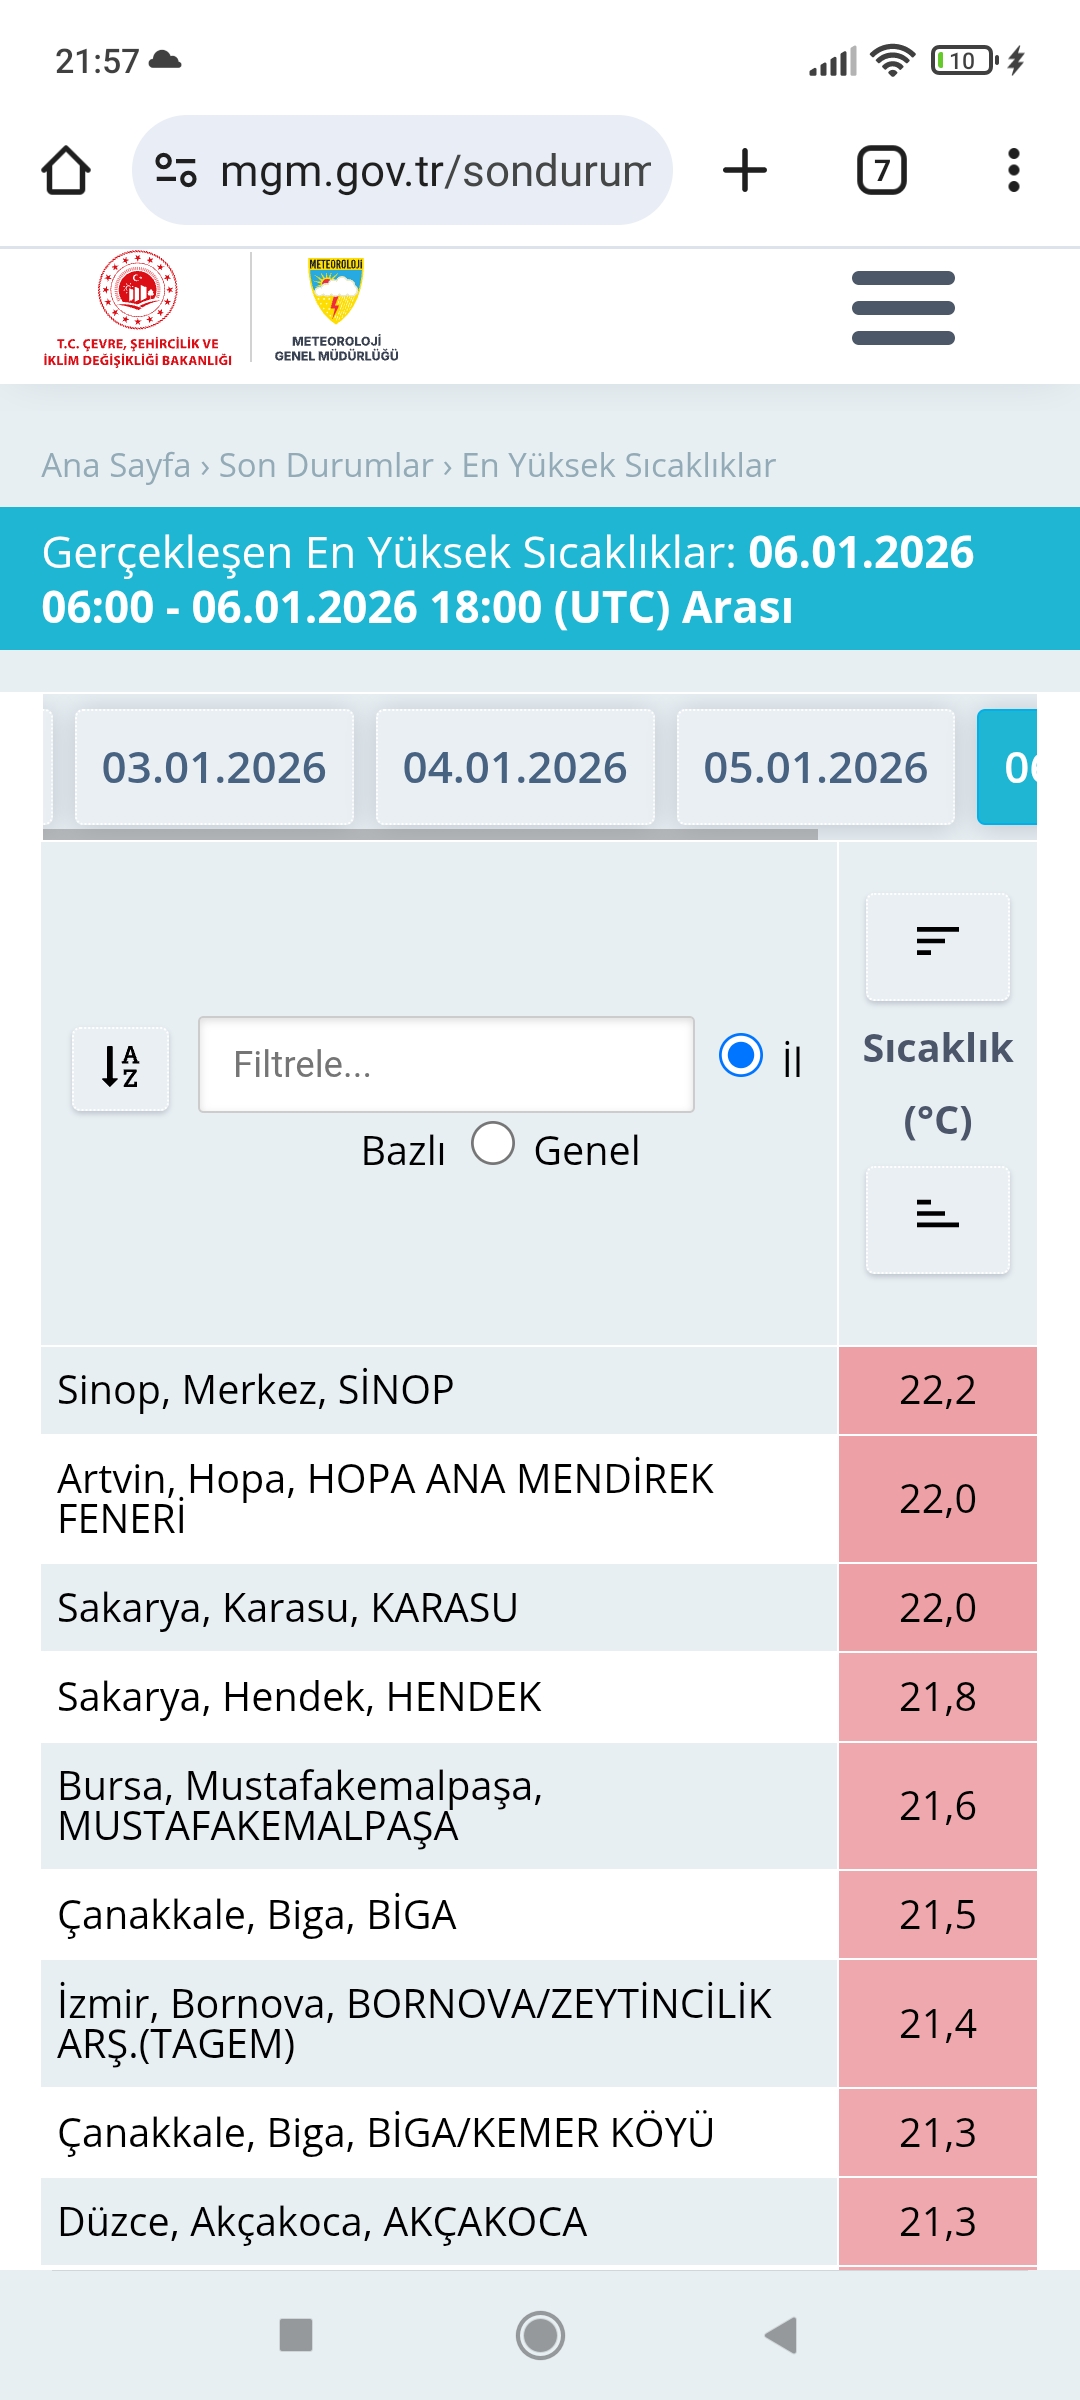Focus the Filtrele search field

446,1064
